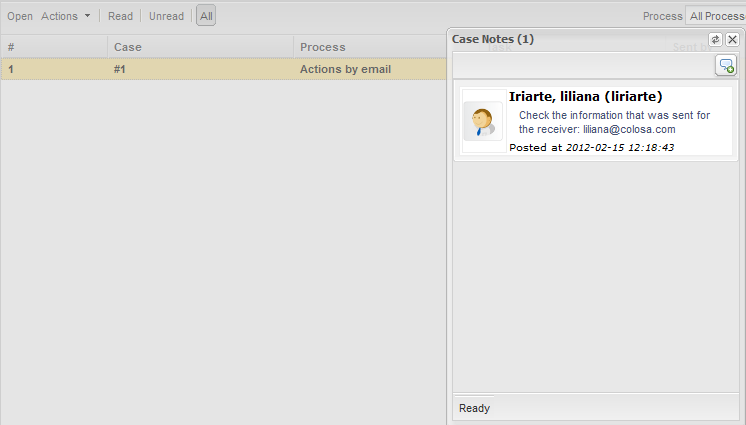Sort by the Case column header
The width and height of the screenshot is (746, 425).
click(200, 47)
